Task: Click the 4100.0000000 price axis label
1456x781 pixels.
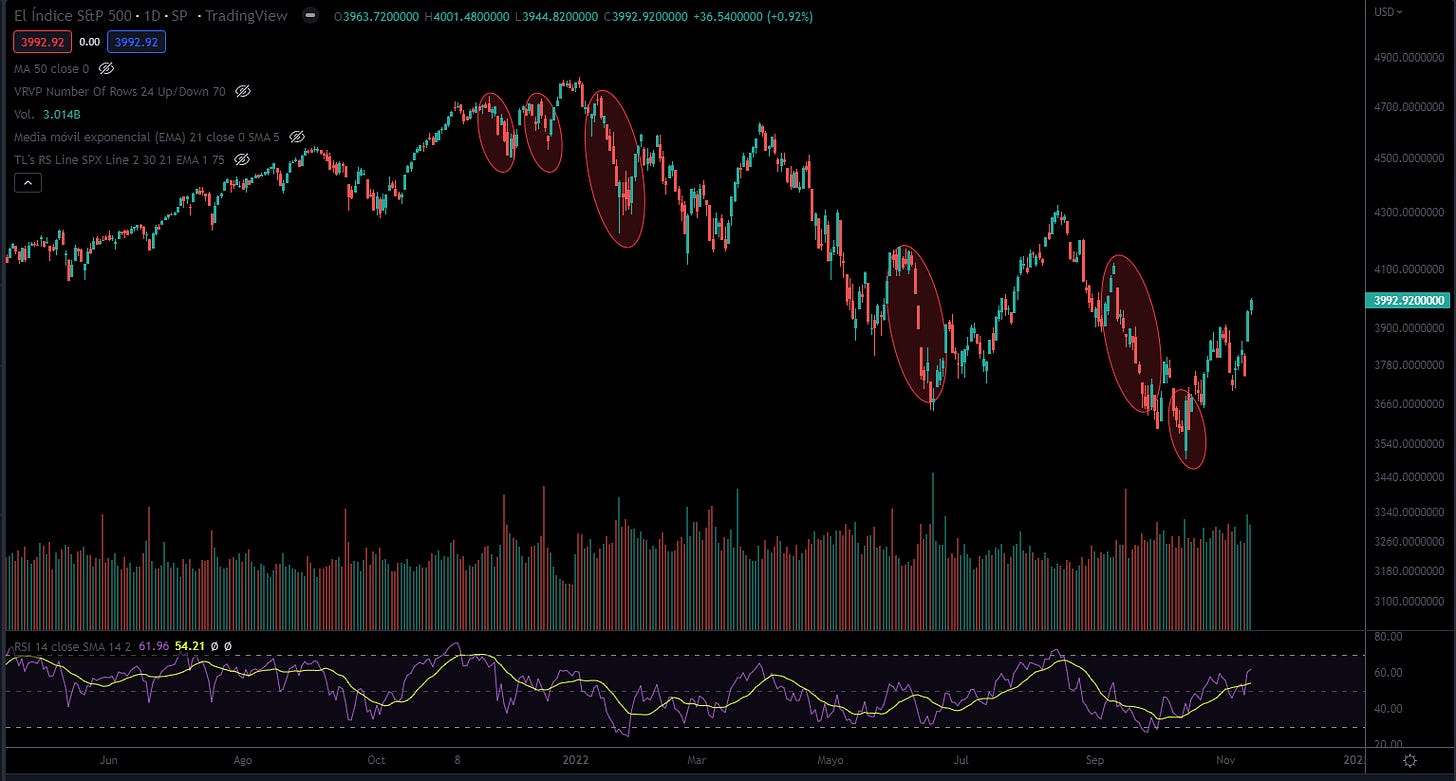Action: (x=1408, y=270)
